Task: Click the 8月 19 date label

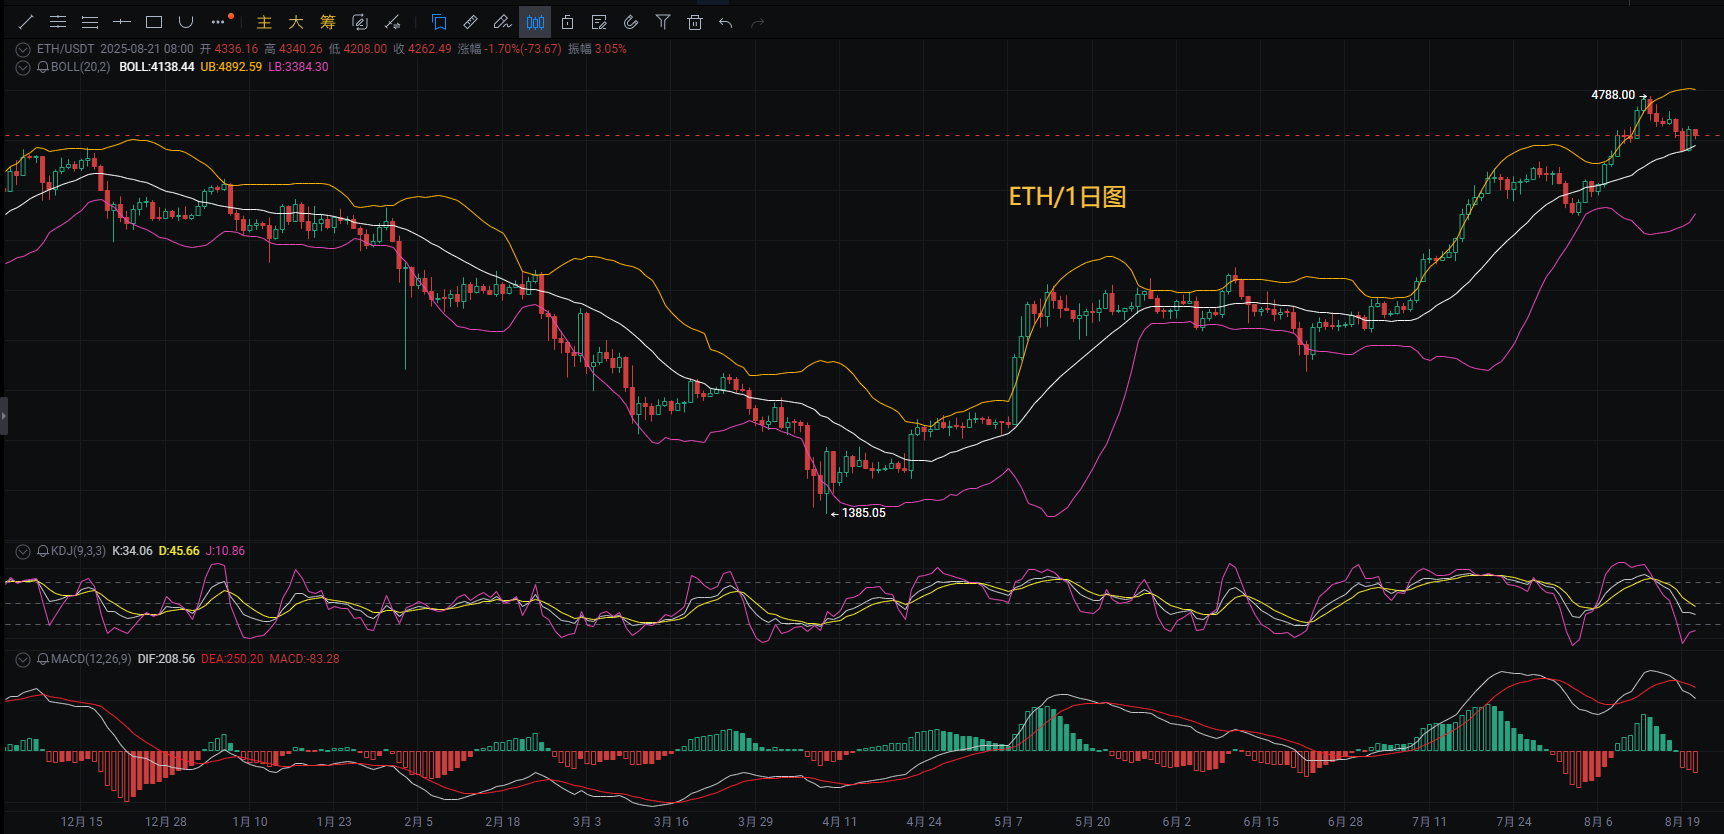Action: [1682, 822]
